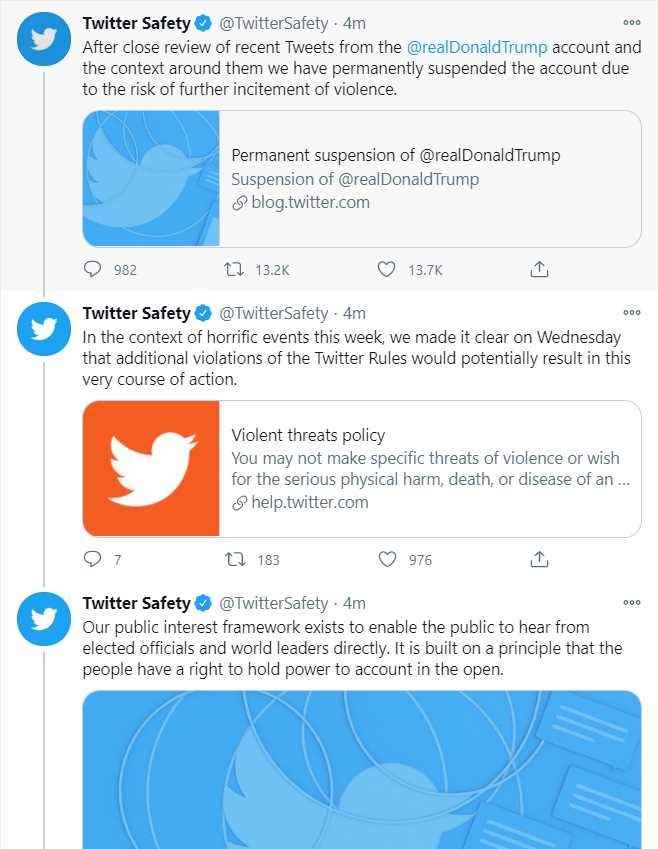This screenshot has width=658, height=849.
Task: Open the Violent threats policy link card
Action: pyautogui.click(x=430, y=469)
